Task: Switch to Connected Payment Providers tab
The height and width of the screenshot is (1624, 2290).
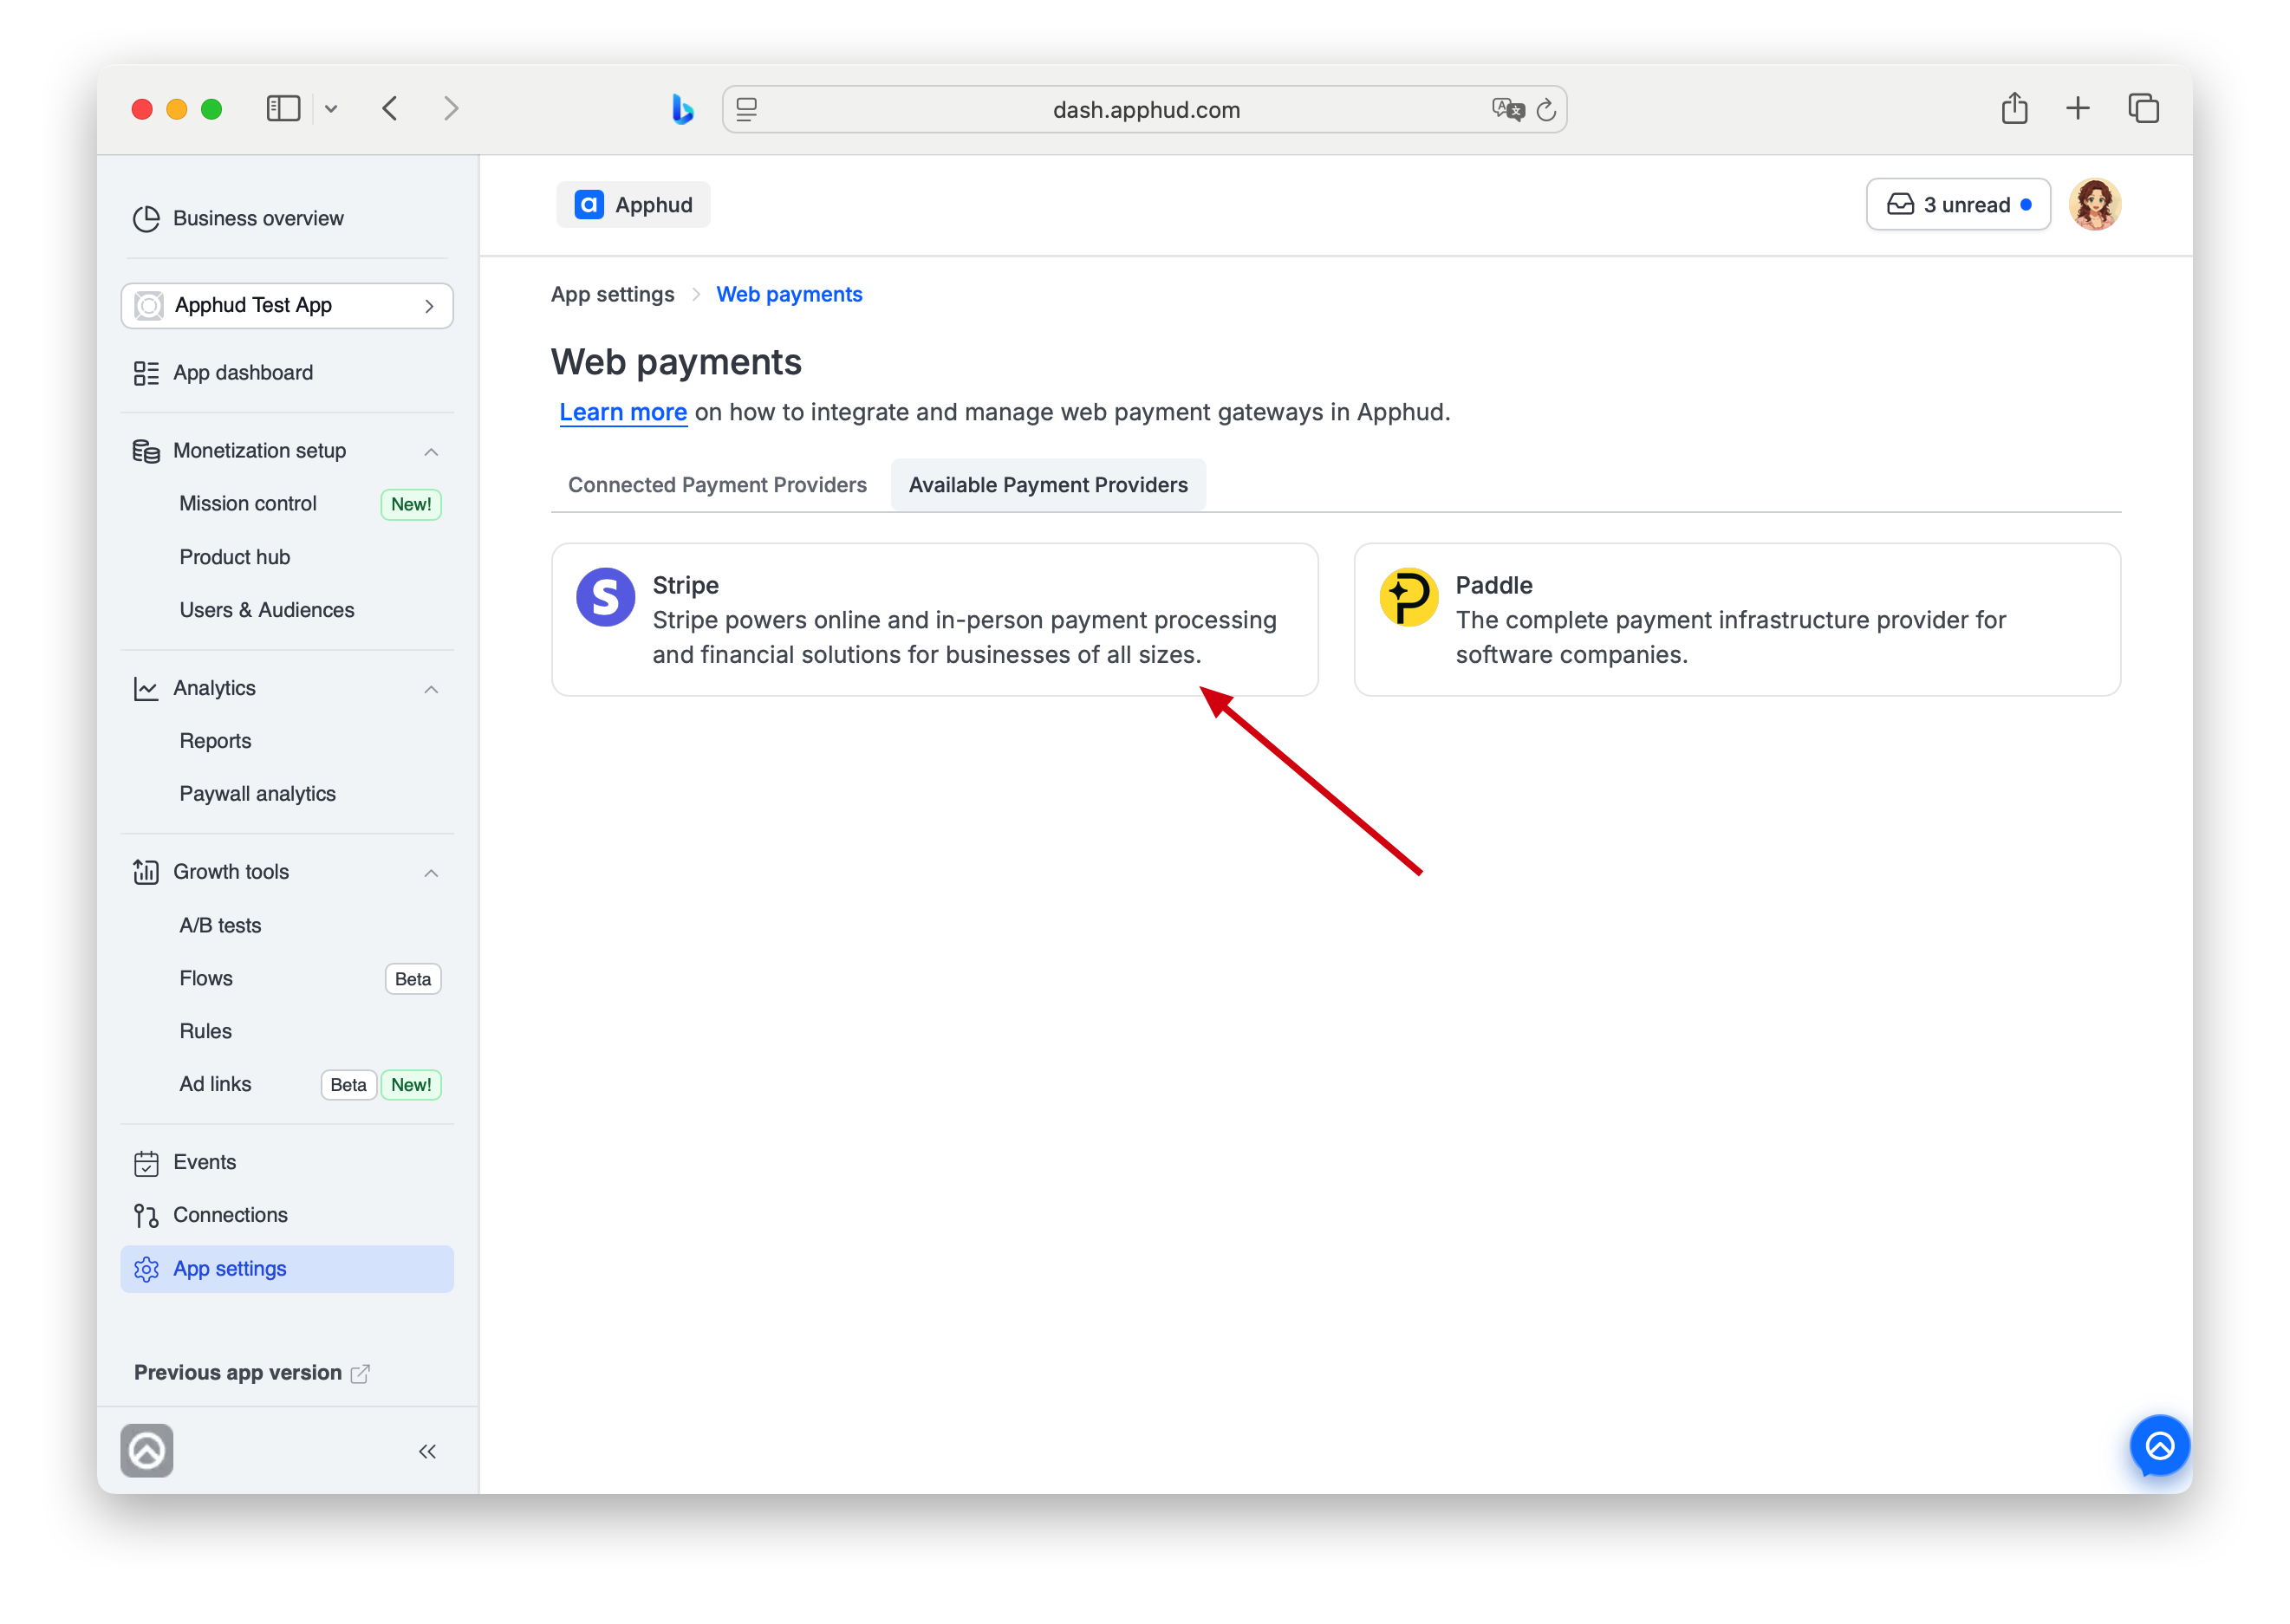Action: [x=717, y=485]
